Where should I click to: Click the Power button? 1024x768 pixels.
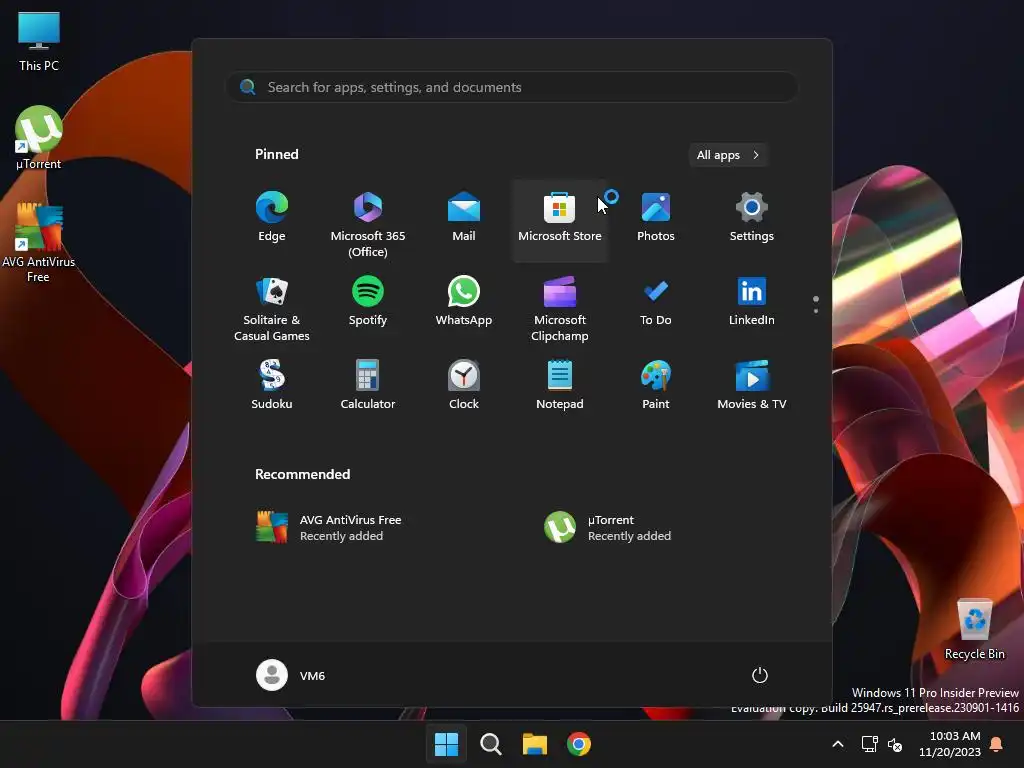click(x=760, y=675)
